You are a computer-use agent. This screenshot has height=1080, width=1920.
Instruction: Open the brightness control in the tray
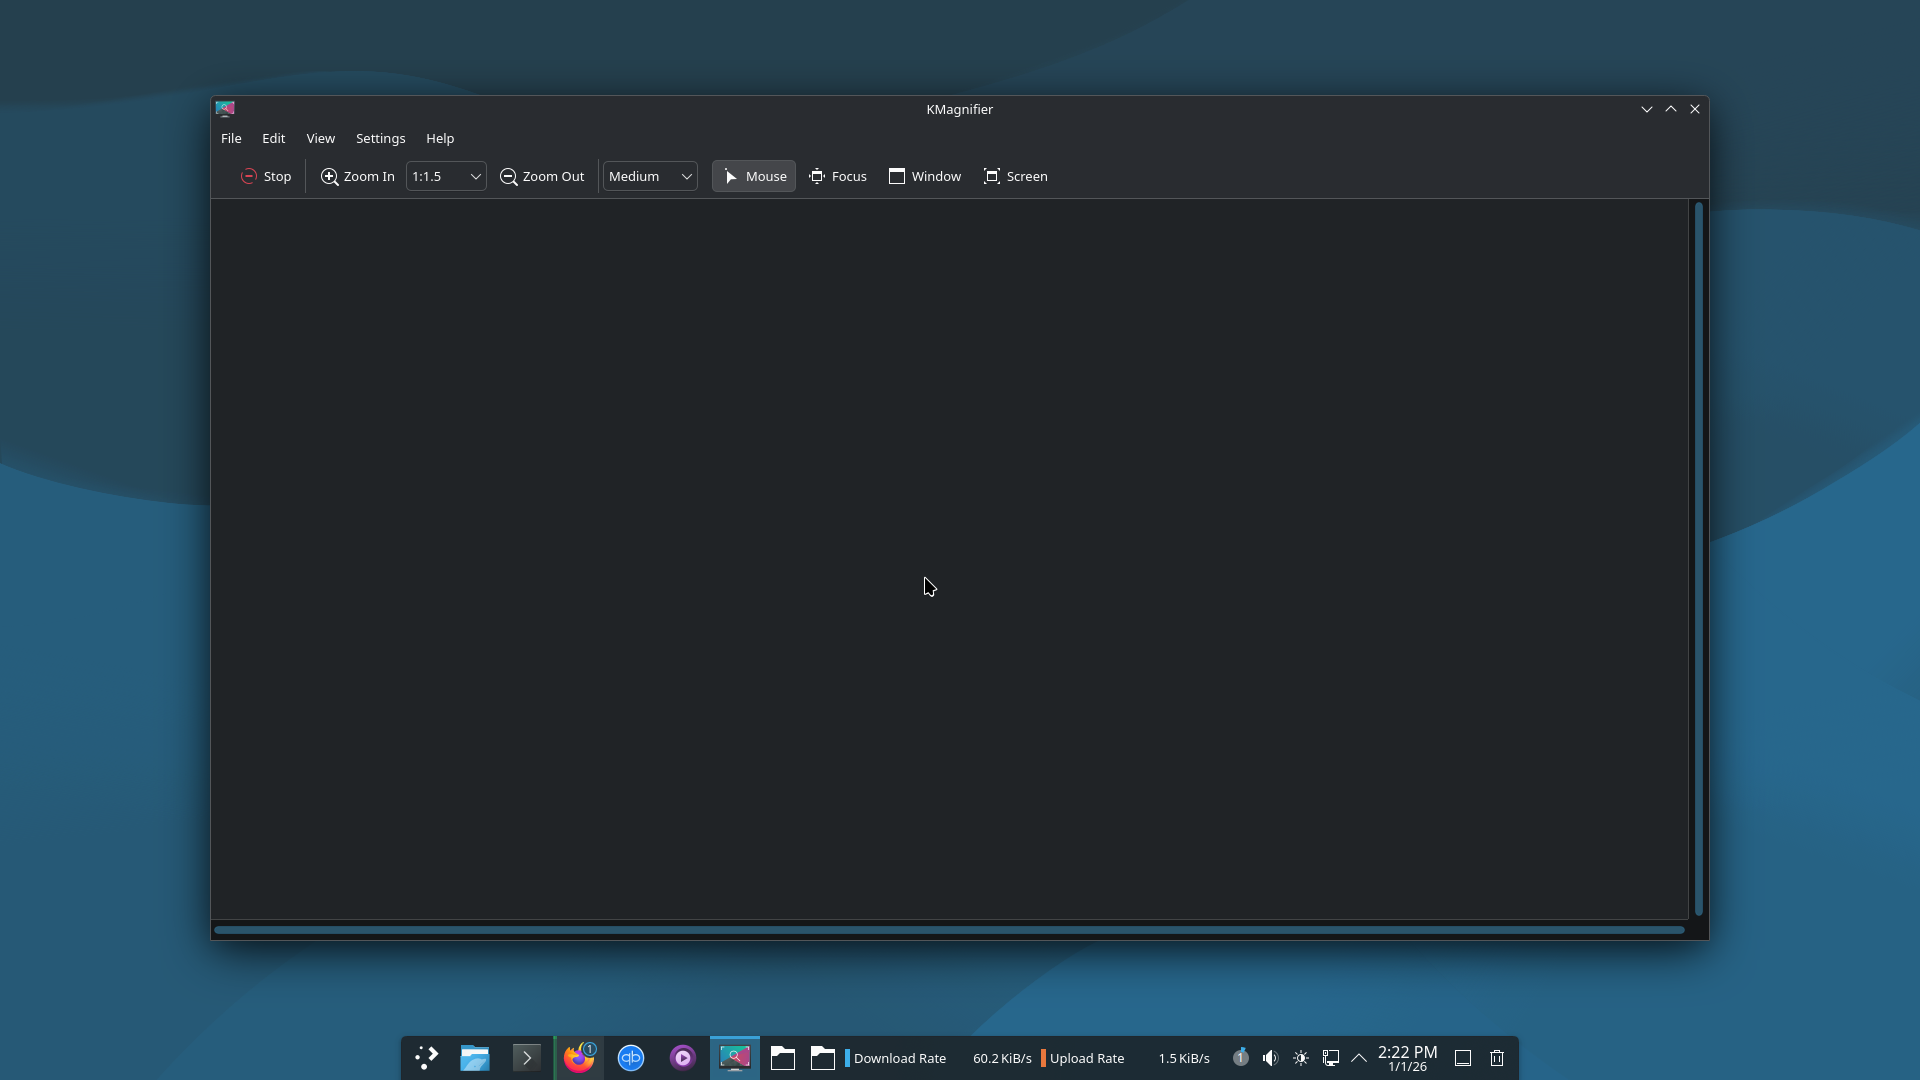[x=1300, y=1058]
